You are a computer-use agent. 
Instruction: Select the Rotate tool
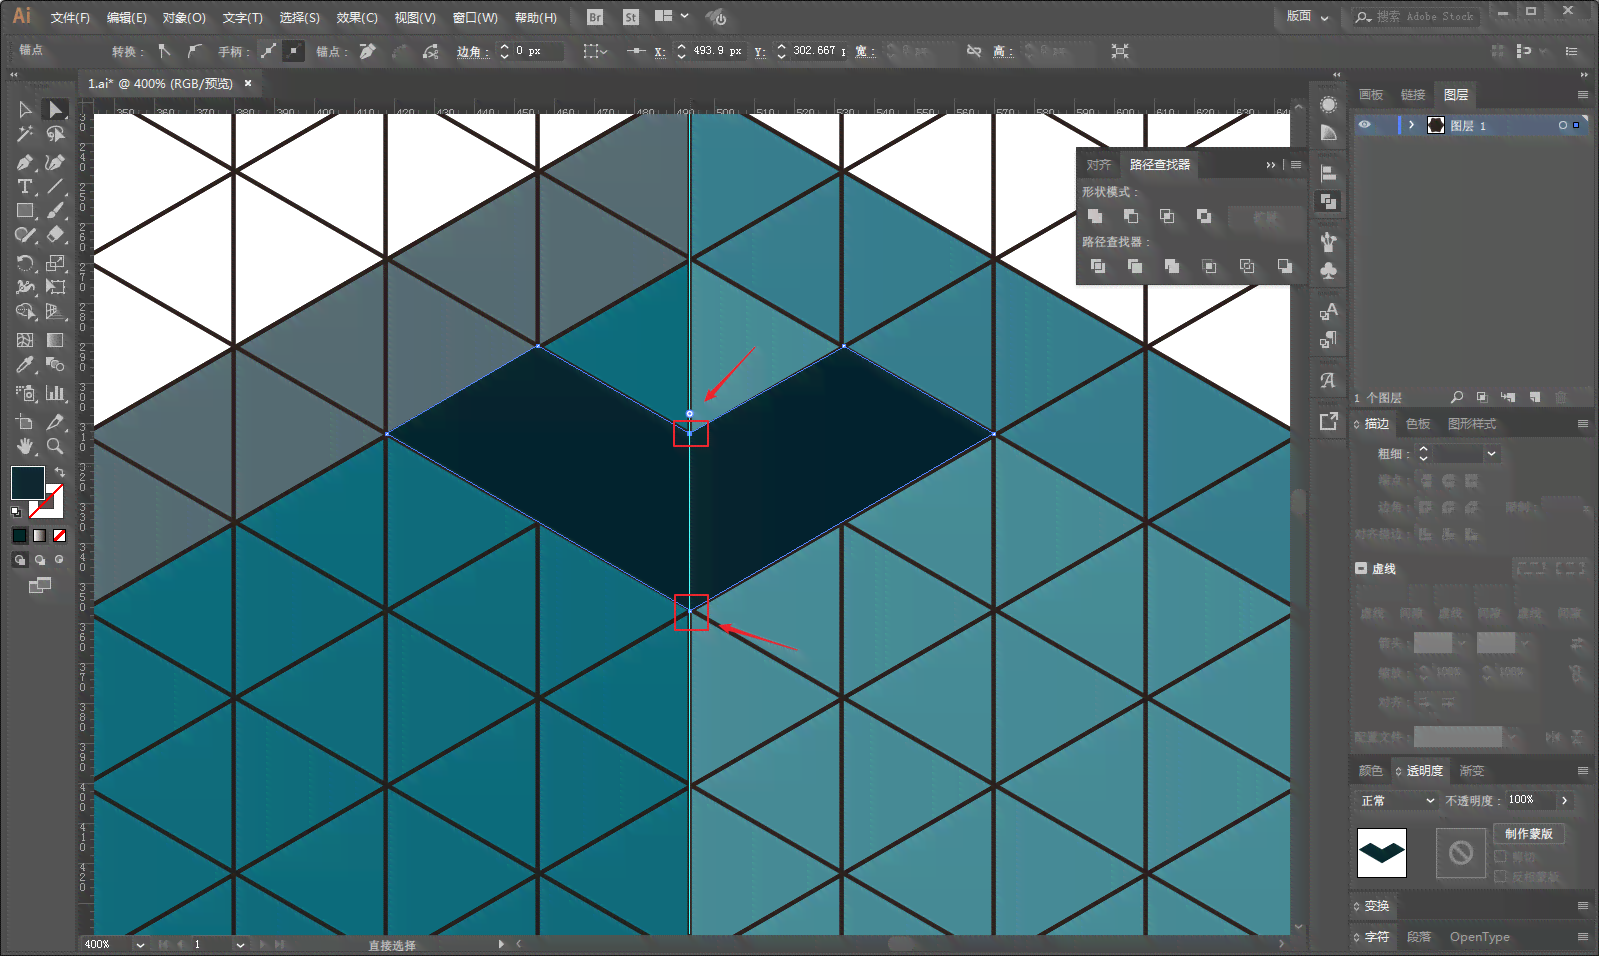point(25,263)
